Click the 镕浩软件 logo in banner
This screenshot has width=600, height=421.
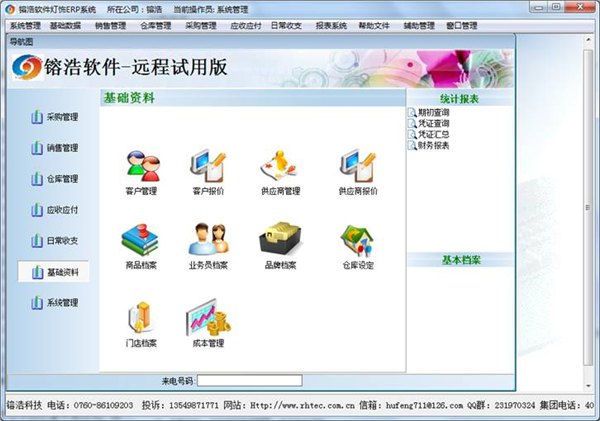click(27, 67)
